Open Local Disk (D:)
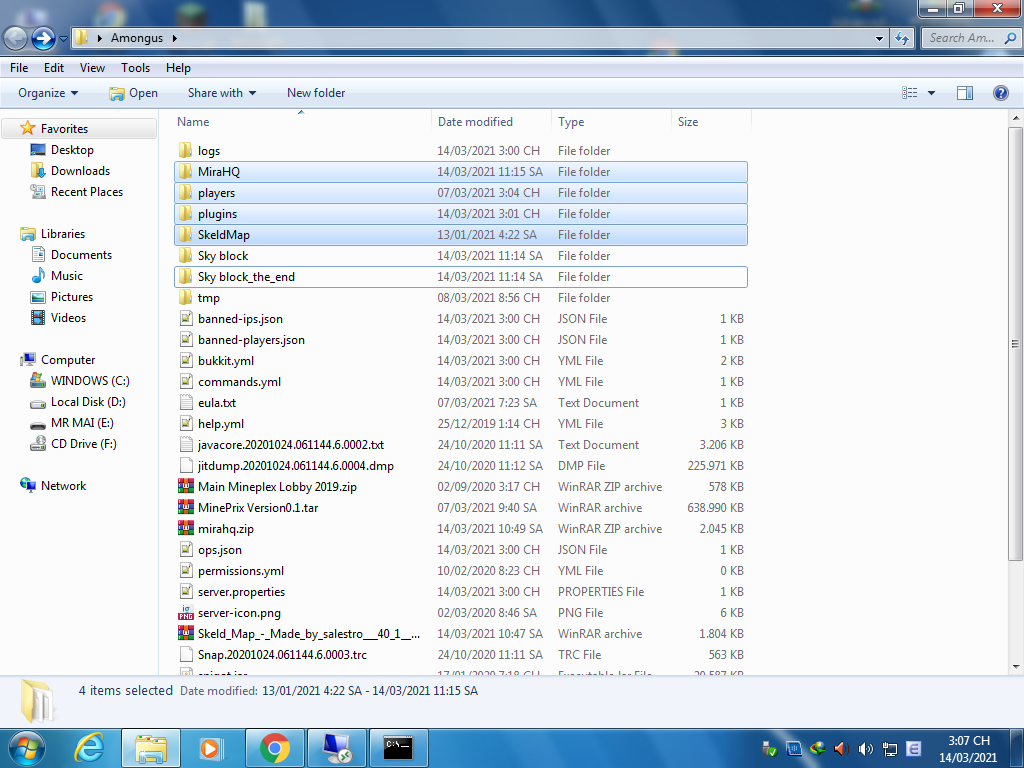1024x768 pixels. pos(88,402)
